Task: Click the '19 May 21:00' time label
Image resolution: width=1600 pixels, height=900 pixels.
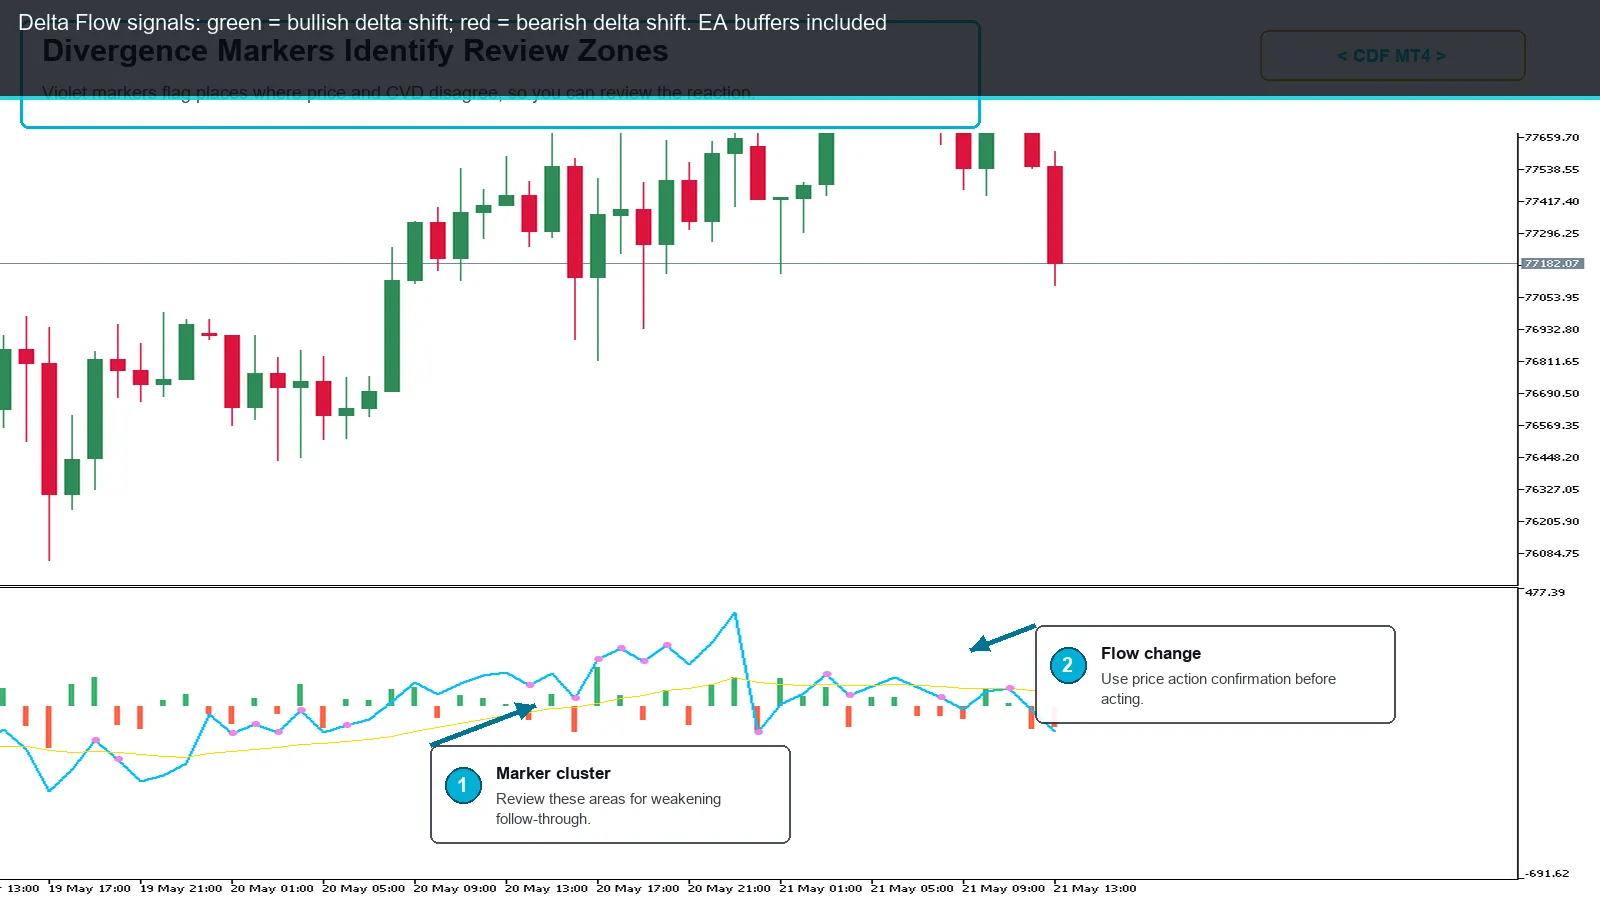Action: [181, 888]
